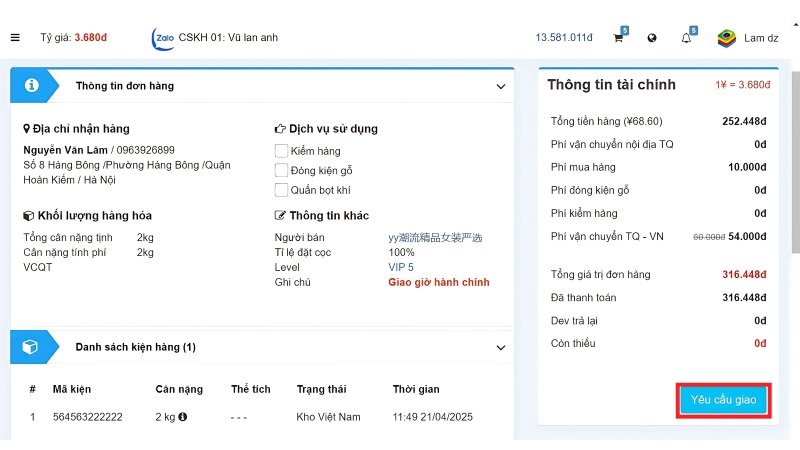Click the discounted shipping fee 54.000đ
The image size is (800, 450).
pos(747,236)
